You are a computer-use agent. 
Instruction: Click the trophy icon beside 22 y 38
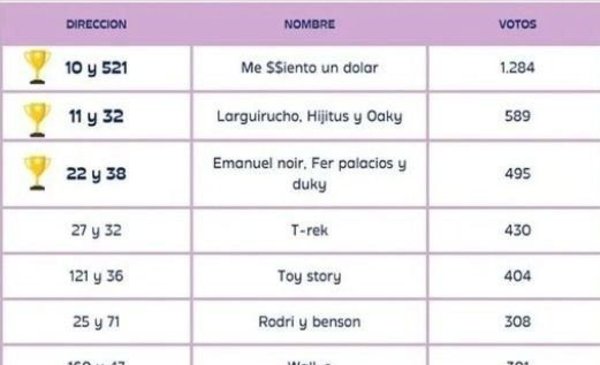(x=37, y=173)
